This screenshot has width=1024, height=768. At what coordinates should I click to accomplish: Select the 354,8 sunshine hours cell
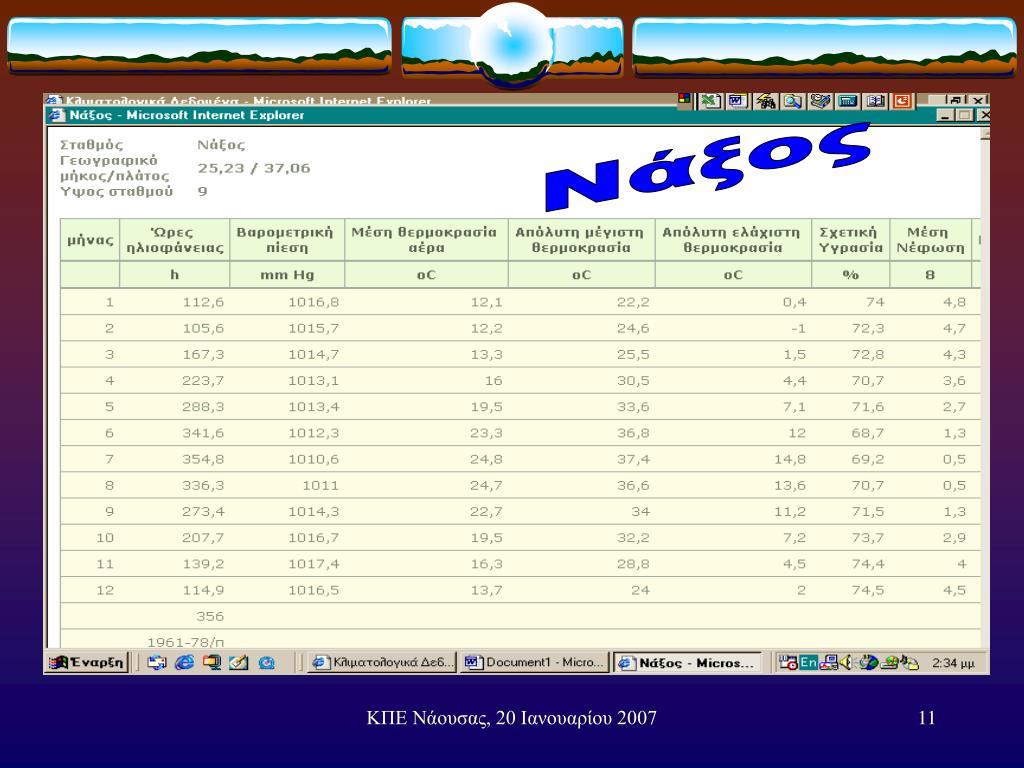[x=203, y=458]
